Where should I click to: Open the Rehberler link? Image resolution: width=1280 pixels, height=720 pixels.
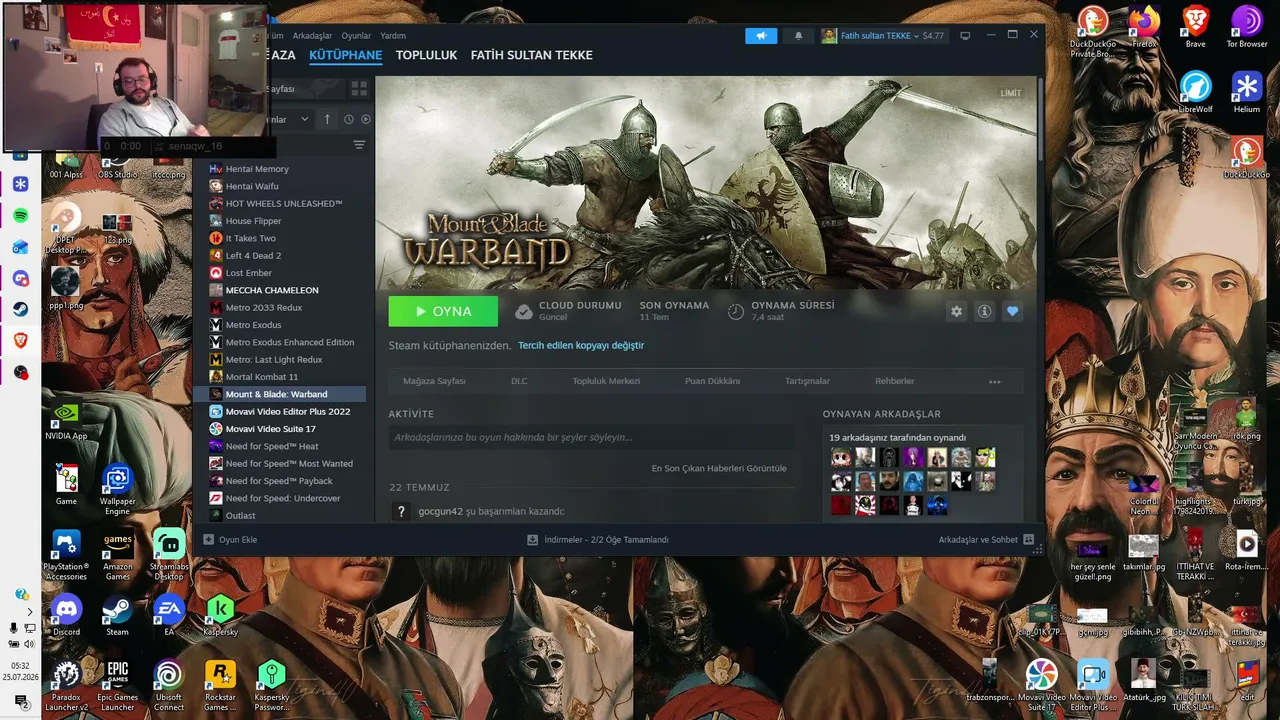tap(895, 381)
